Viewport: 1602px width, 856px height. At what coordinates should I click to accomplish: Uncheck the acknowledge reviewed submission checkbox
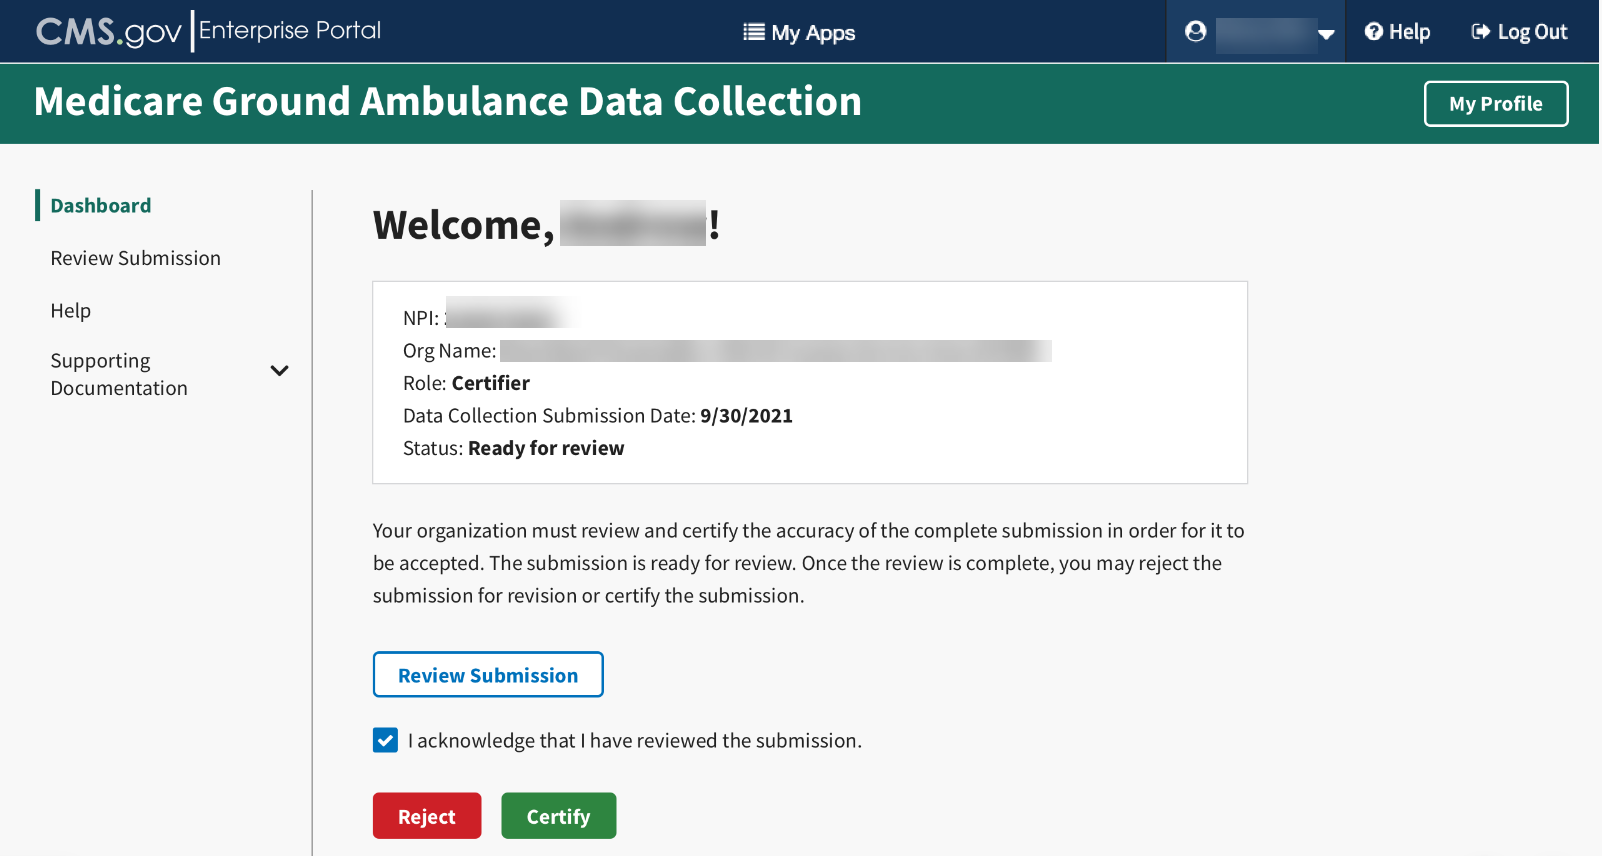386,740
